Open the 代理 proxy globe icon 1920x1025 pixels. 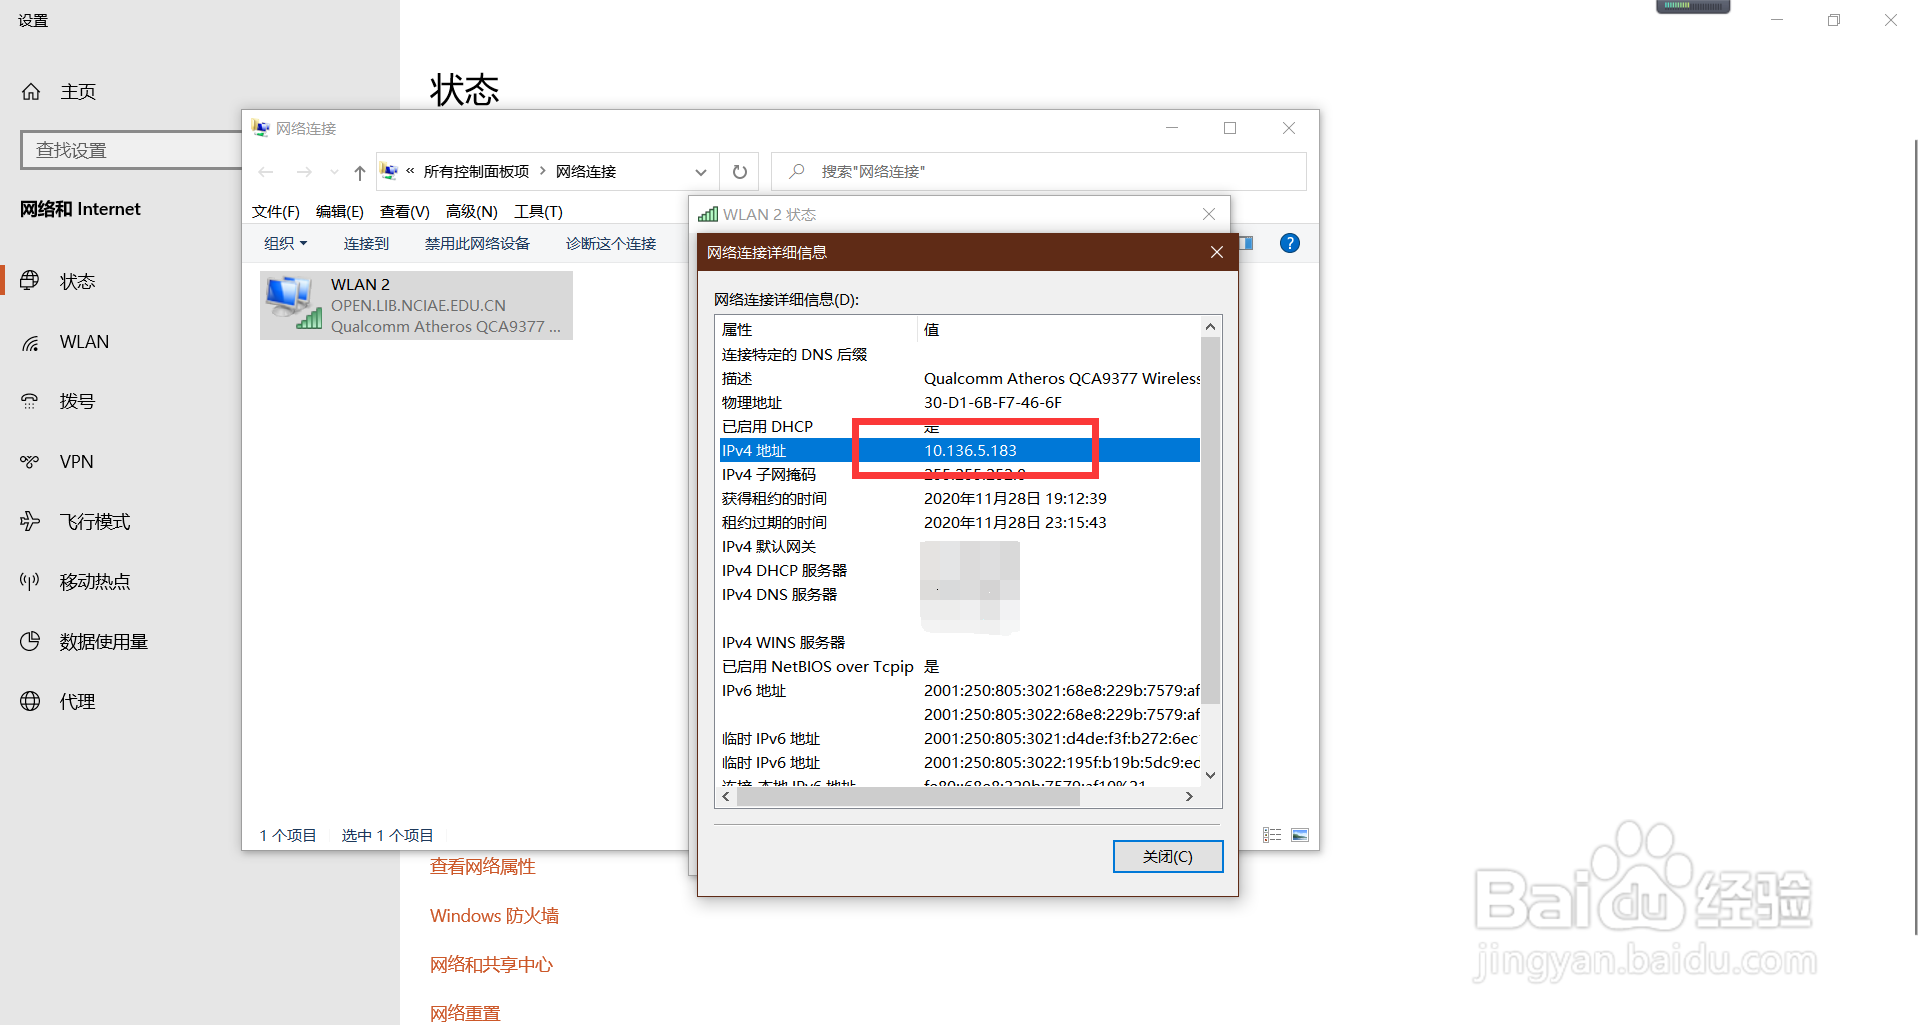pyautogui.click(x=31, y=702)
